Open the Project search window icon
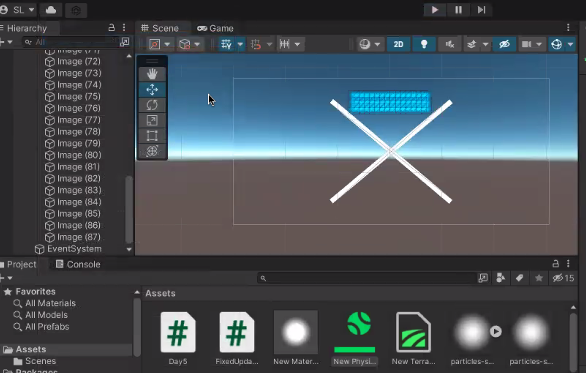This screenshot has height=373, width=586. coord(483,278)
